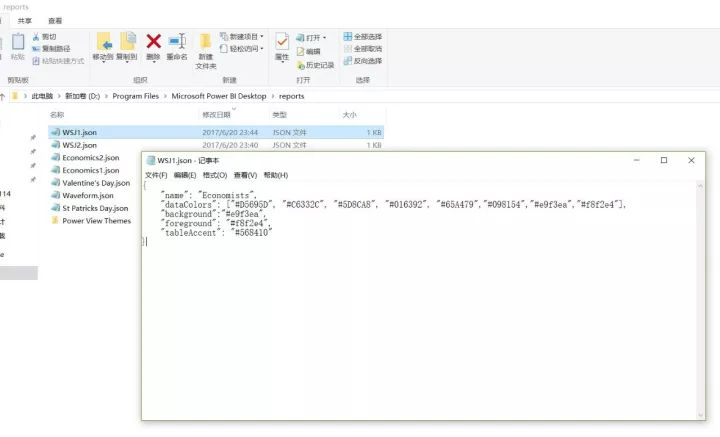The height and width of the screenshot is (437, 720).
Task: Click the Notepad vertical scrollbar up arrow
Action: pyautogui.click(x=700, y=186)
